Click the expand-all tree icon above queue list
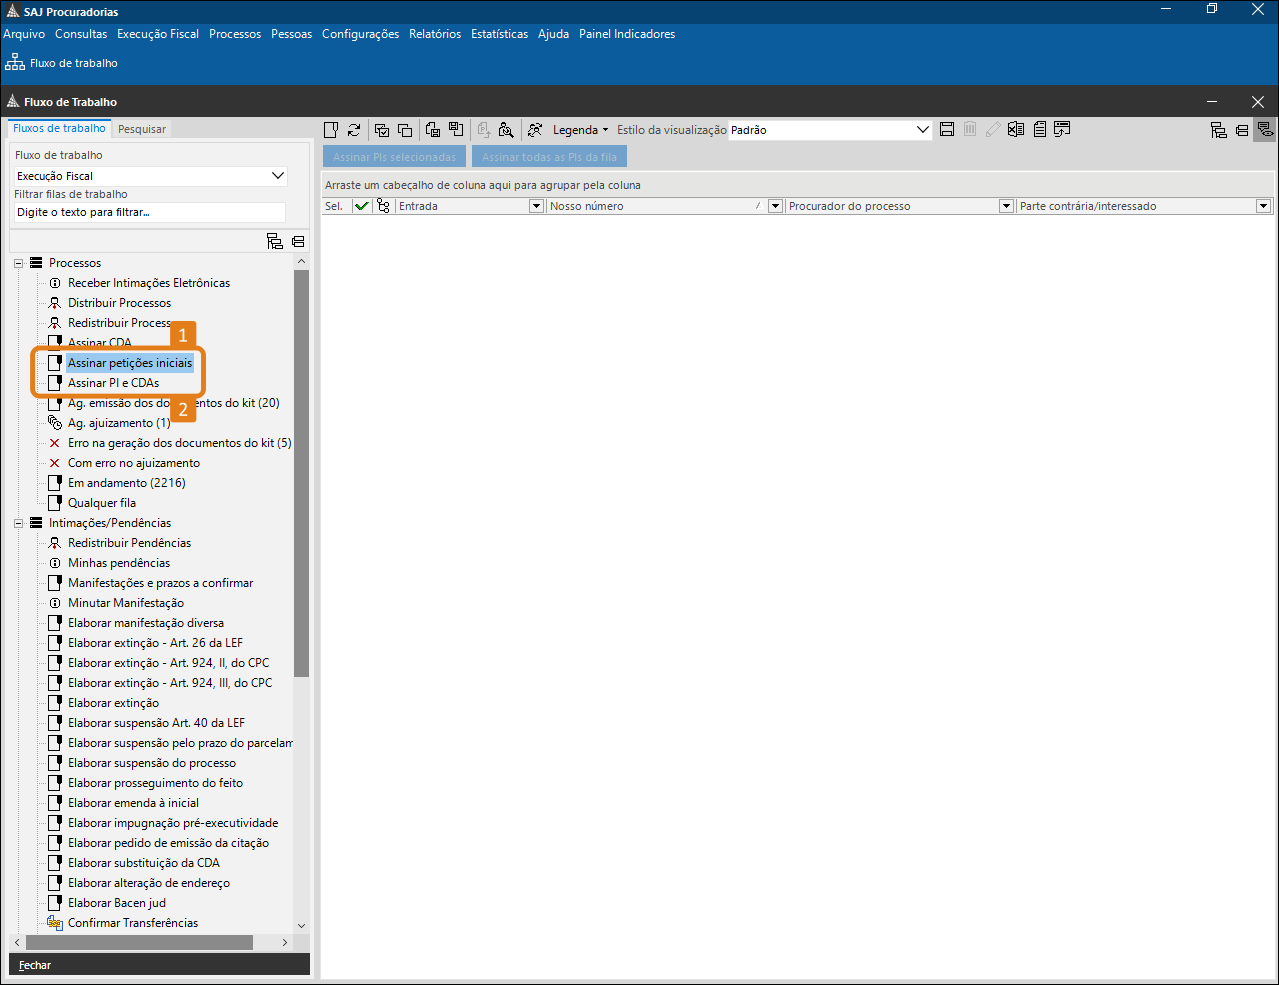 point(275,241)
